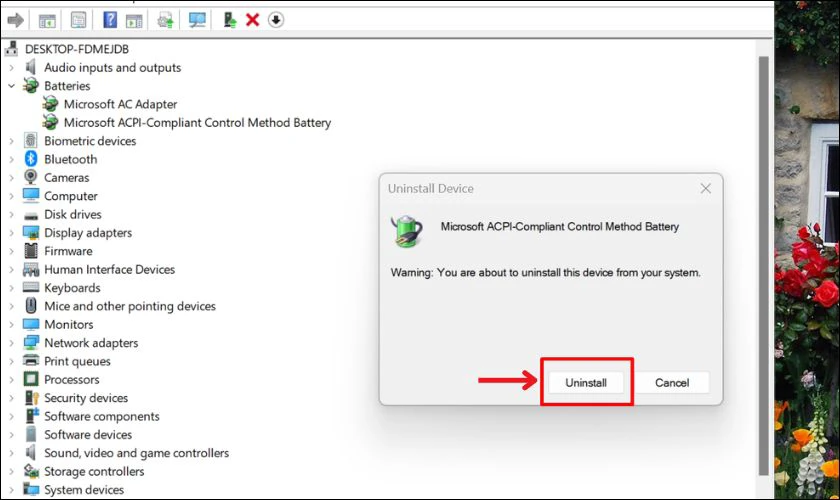
Task: Expand Sound, video and game controllers chevron
Action: [x=11, y=453]
